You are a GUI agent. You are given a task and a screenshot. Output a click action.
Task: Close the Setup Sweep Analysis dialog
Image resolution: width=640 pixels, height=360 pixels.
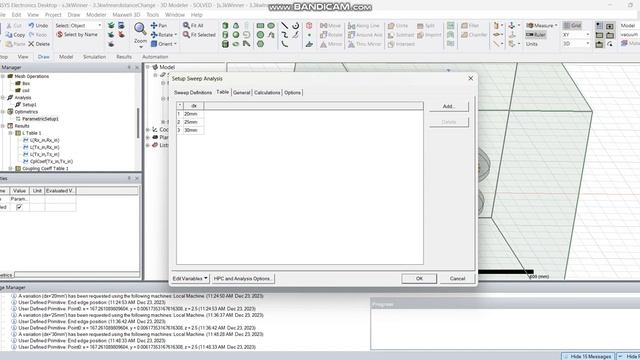(x=471, y=78)
